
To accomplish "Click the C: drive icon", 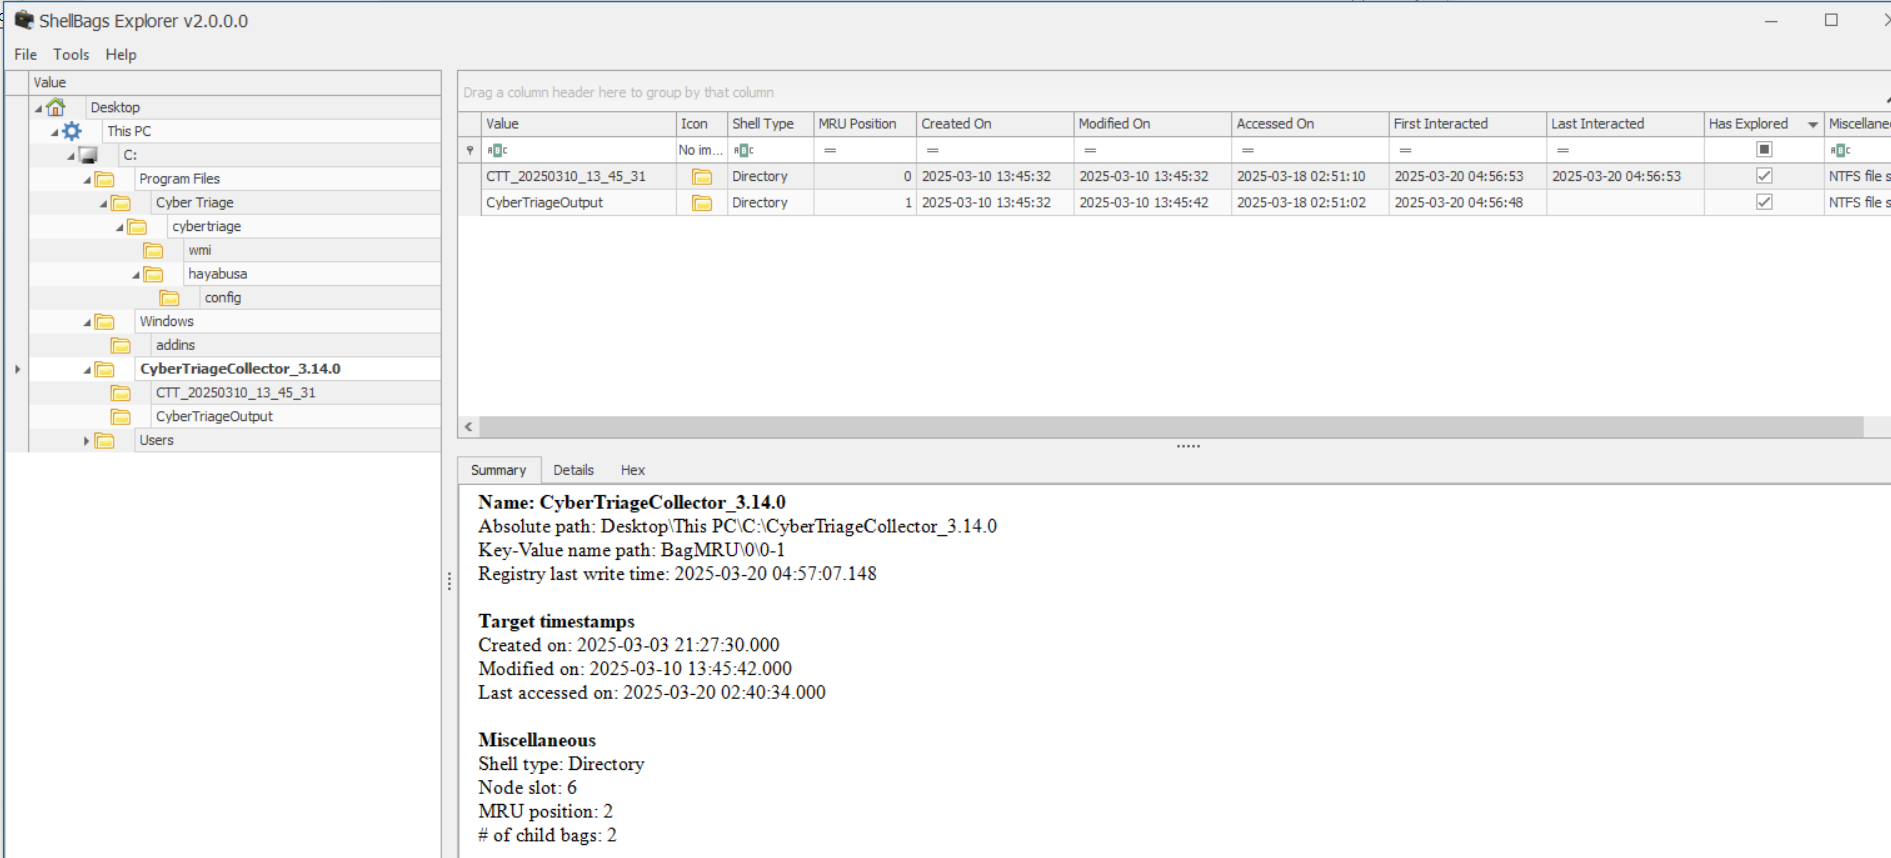I will click(88, 155).
